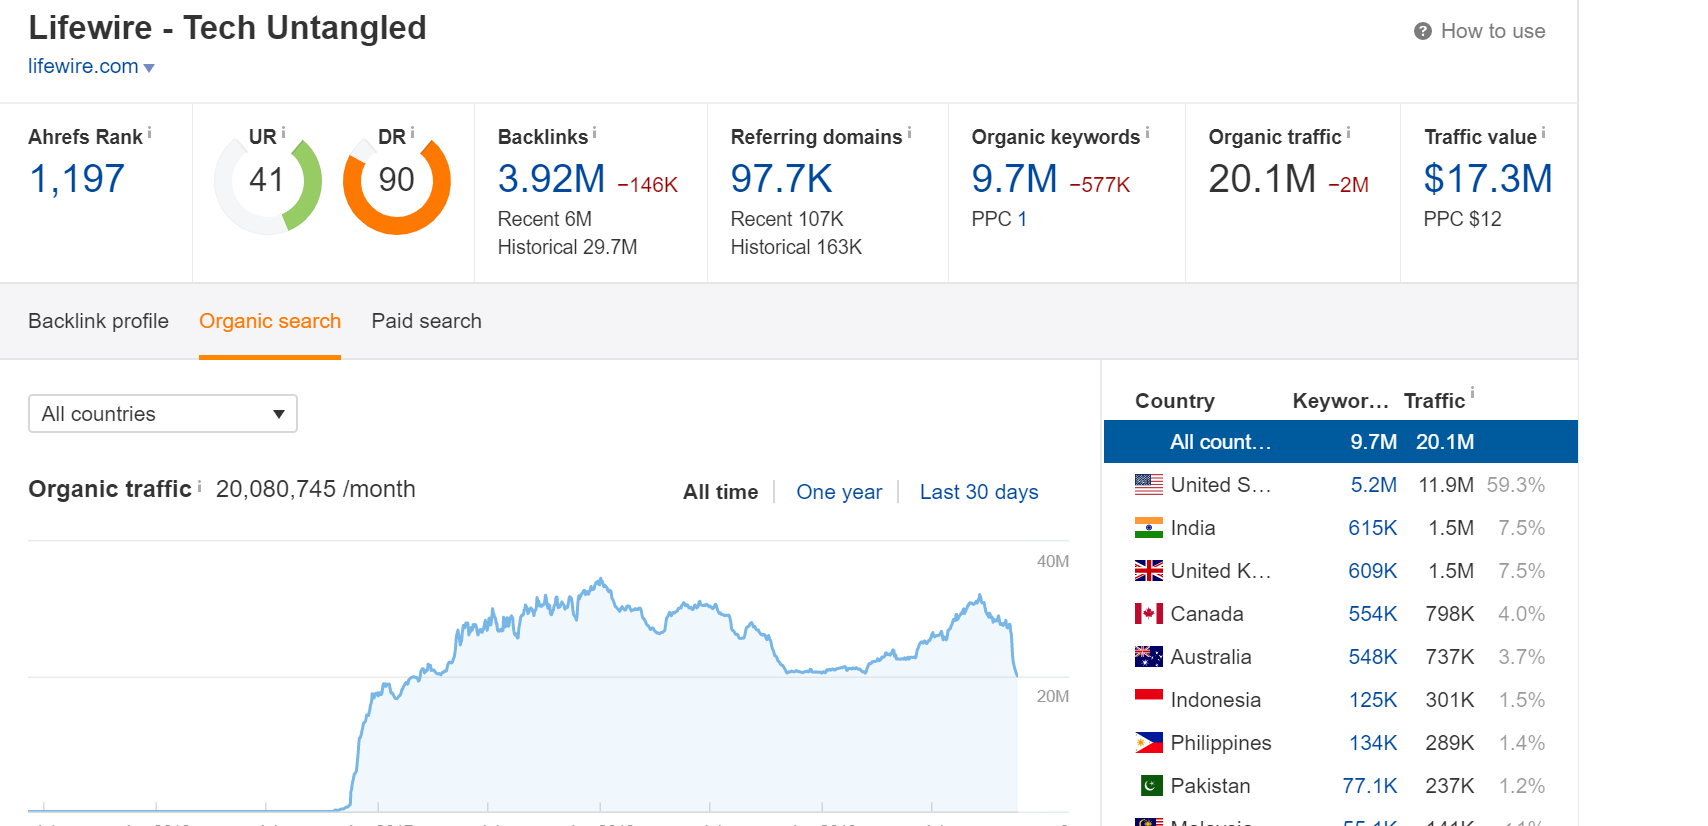Image resolution: width=1708 pixels, height=826 pixels.
Task: Select the Organic search tab
Action: 270,321
